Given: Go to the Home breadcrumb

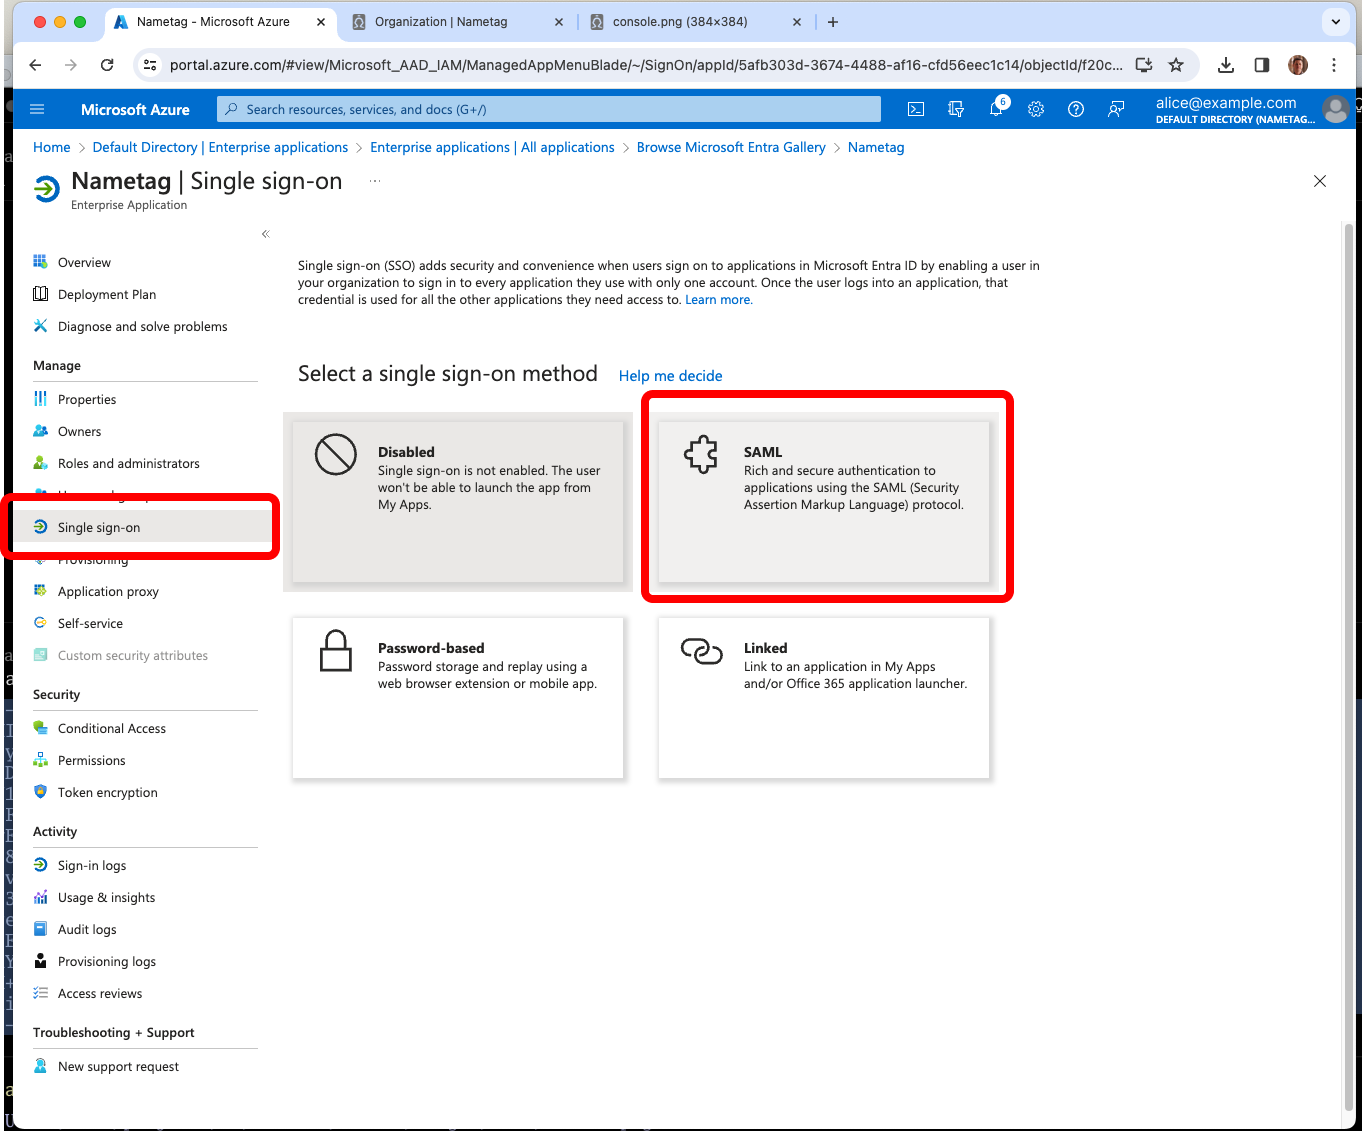Looking at the screenshot, I should [52, 147].
